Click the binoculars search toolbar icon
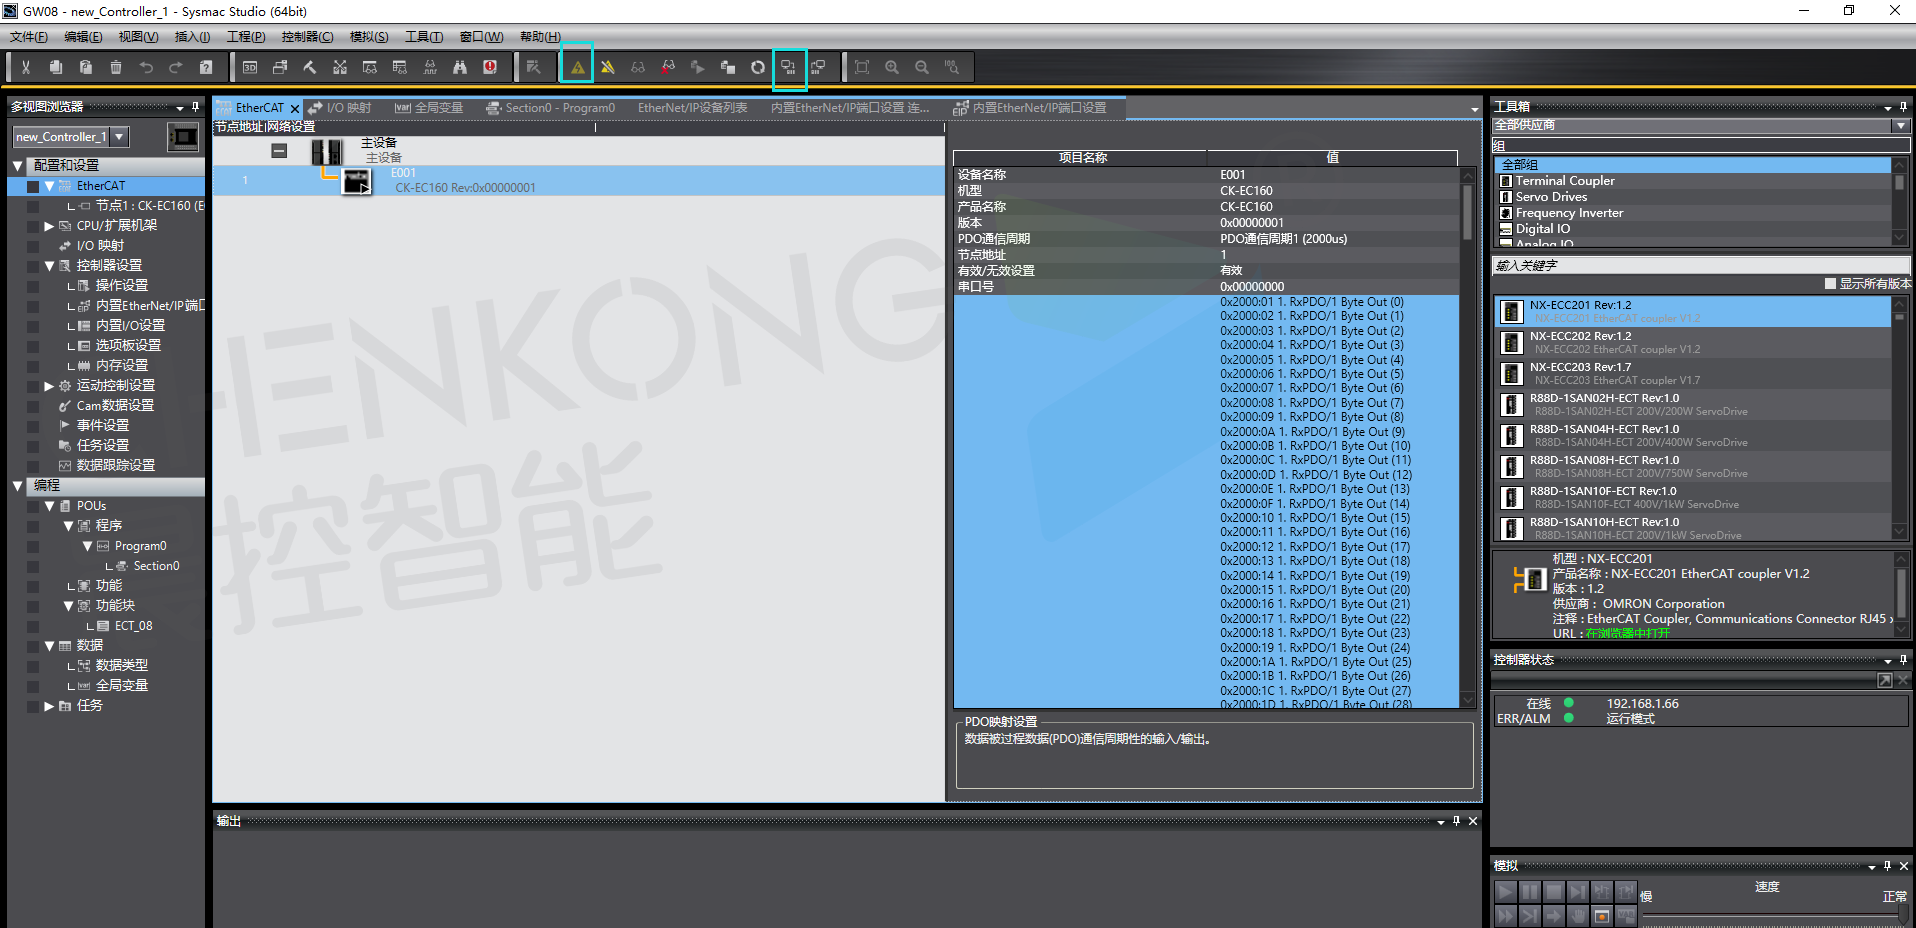Viewport: 1916px width, 928px height. point(460,67)
